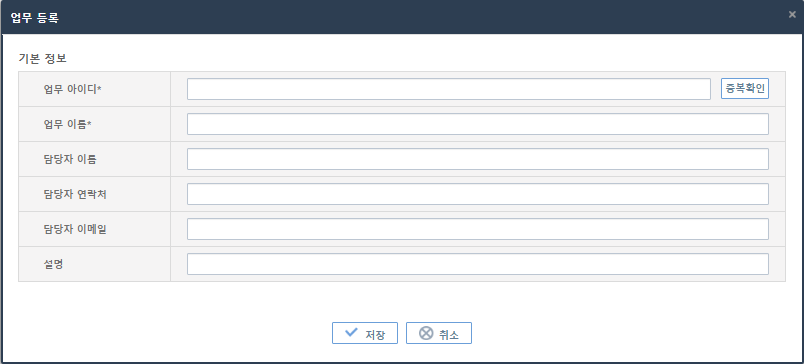Screen dimensions: 804x364
Task: Click the 업무 이름* label
Action: tap(68, 124)
